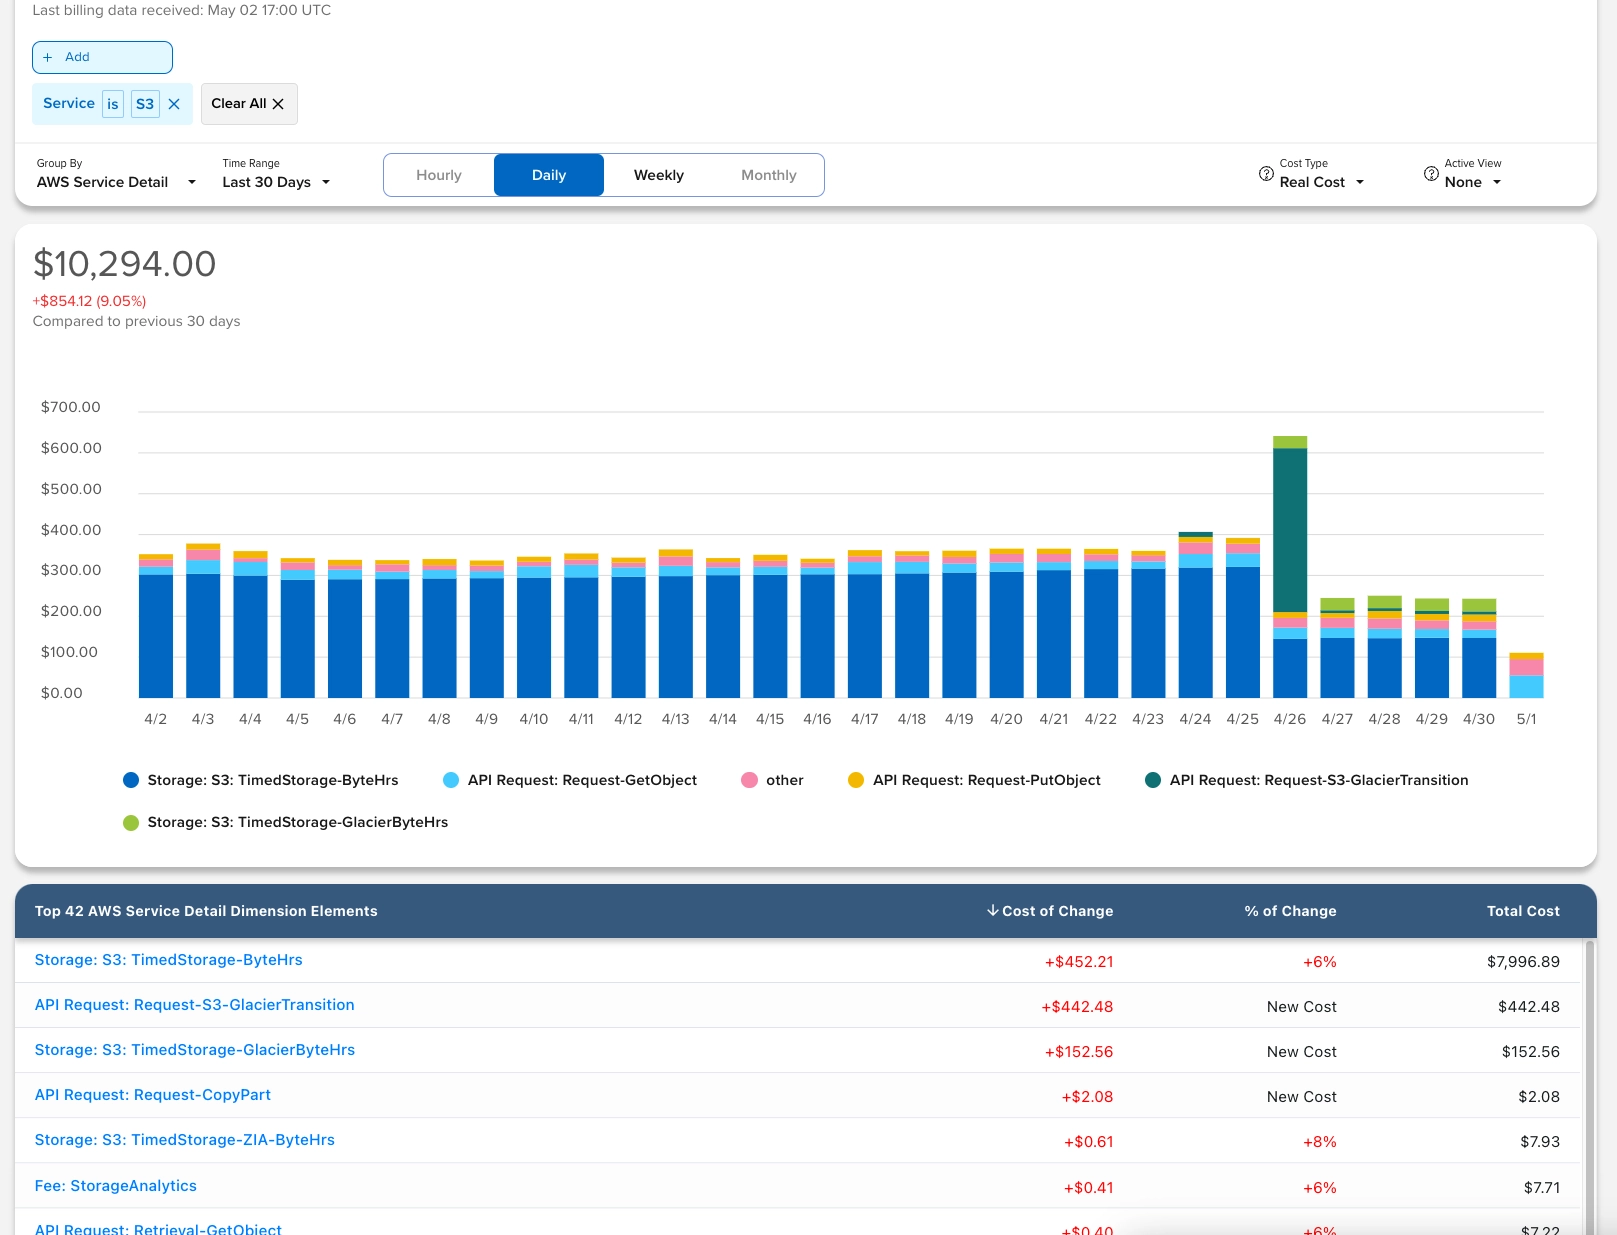Click the table's vertical scrollbar
1617x1235 pixels.
point(1589,1086)
